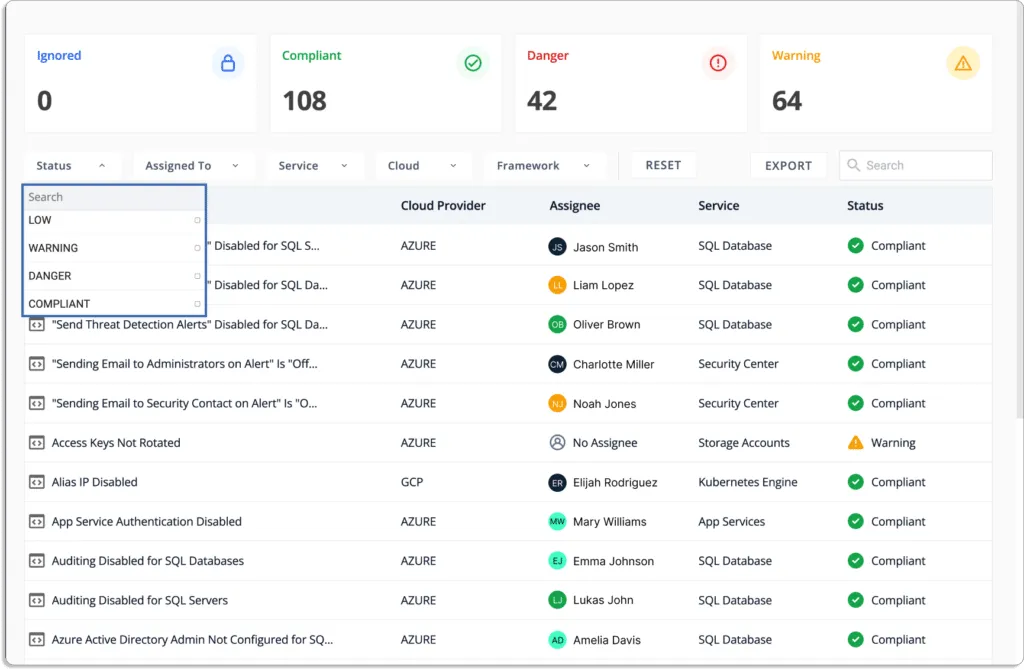
Task: Click code icon beside App Service Authentication Disabled
Action: 37,522
